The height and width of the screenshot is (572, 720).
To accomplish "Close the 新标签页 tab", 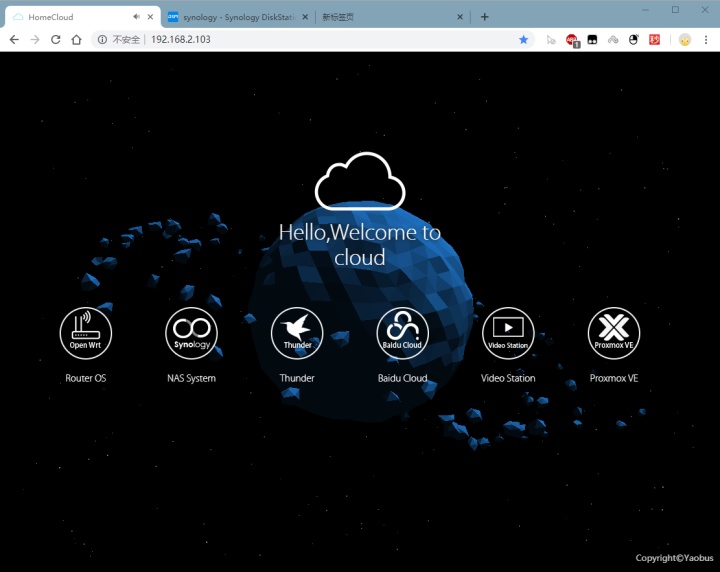I will pos(460,17).
